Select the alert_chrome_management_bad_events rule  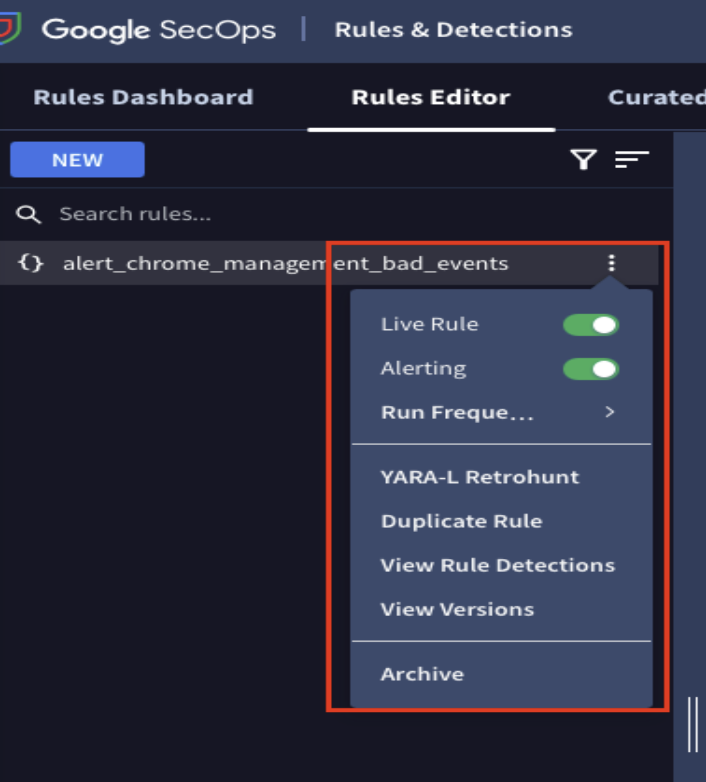[286, 263]
